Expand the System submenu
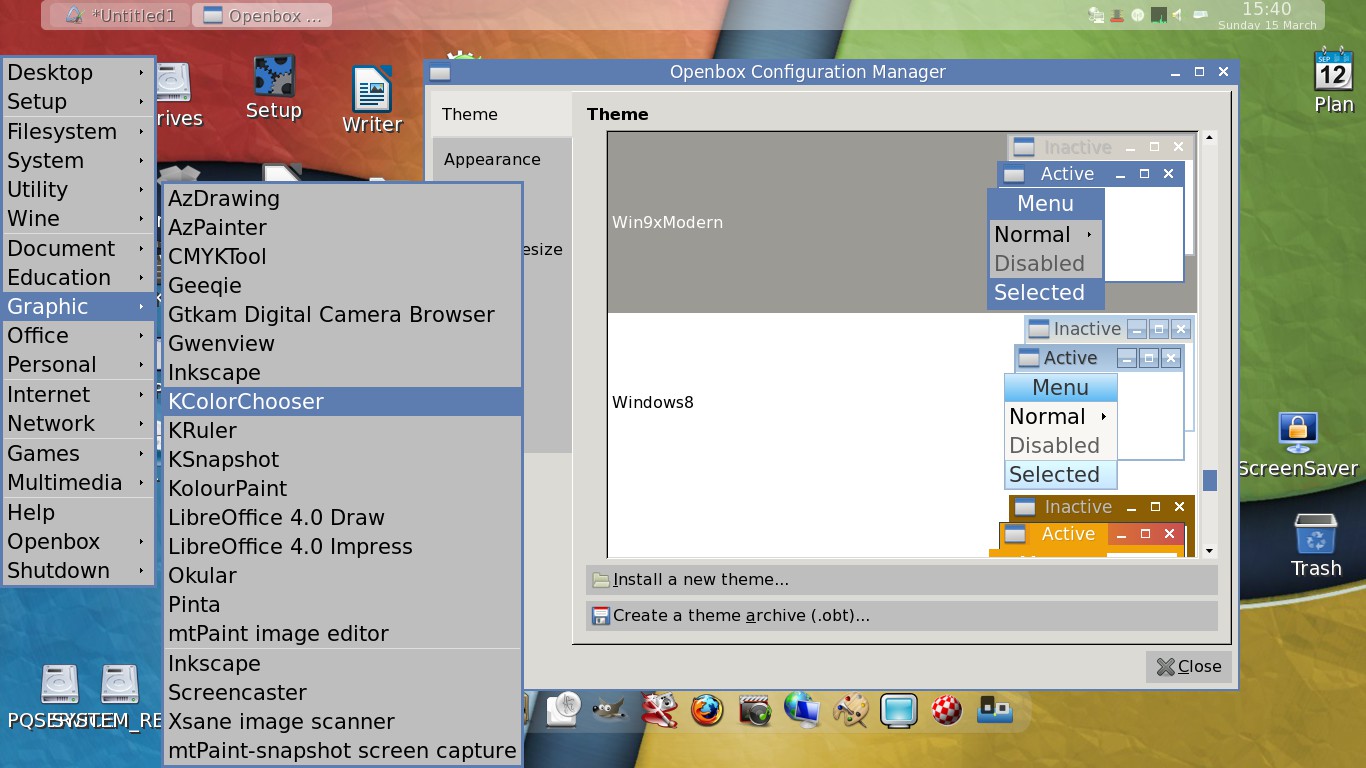Screen dimensions: 1366x768 (79, 160)
